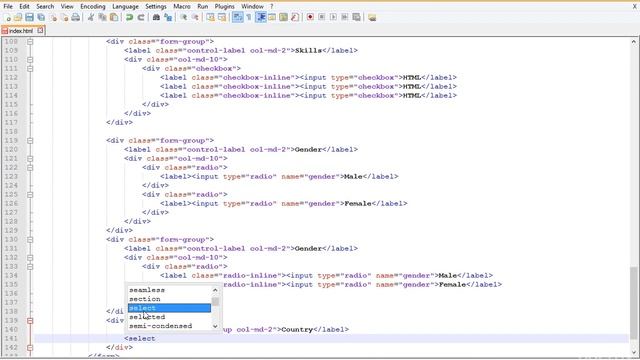Screen dimensions: 640x360
Task: Close the index.html tab with its X
Action: pos(40,30)
